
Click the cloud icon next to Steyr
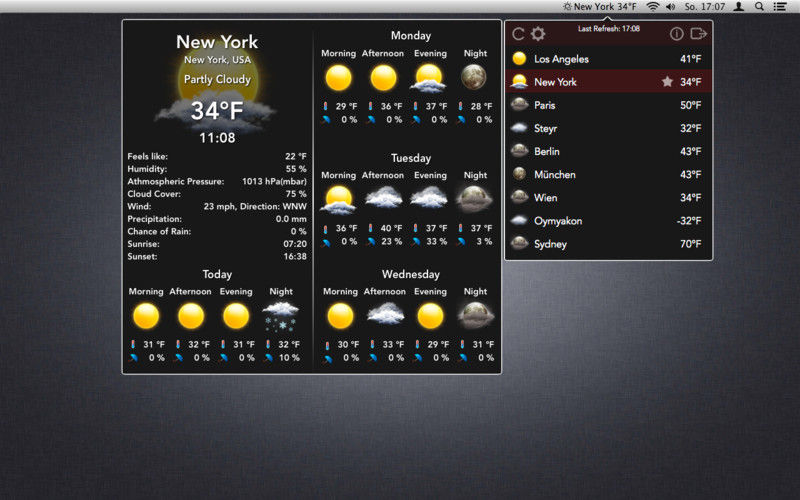click(x=519, y=128)
